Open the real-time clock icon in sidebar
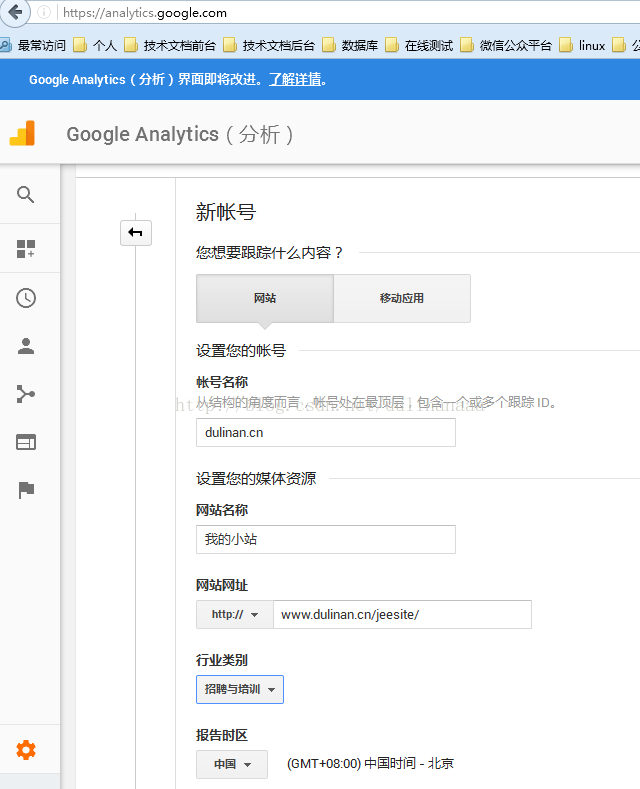 [x=26, y=298]
